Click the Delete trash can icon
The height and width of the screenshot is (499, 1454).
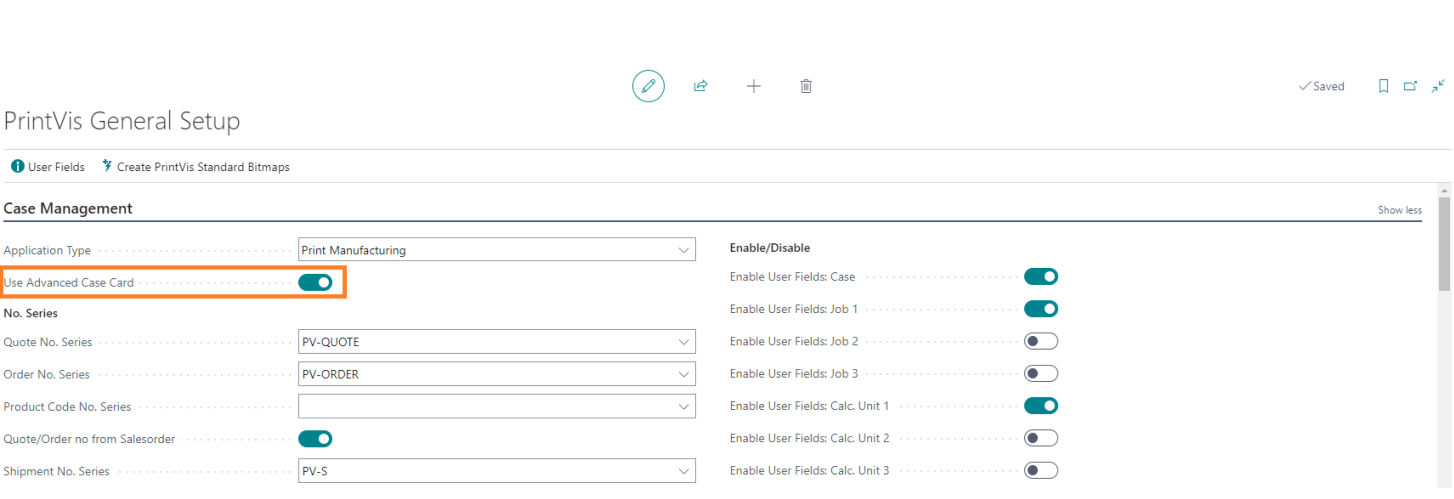click(x=806, y=86)
